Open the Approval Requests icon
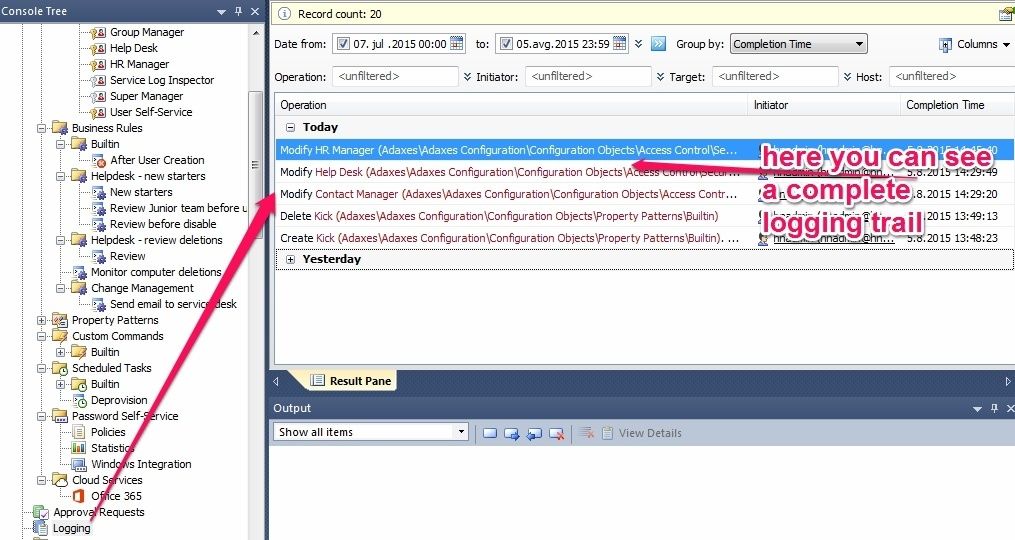Image resolution: width=1015 pixels, height=540 pixels. [41, 512]
